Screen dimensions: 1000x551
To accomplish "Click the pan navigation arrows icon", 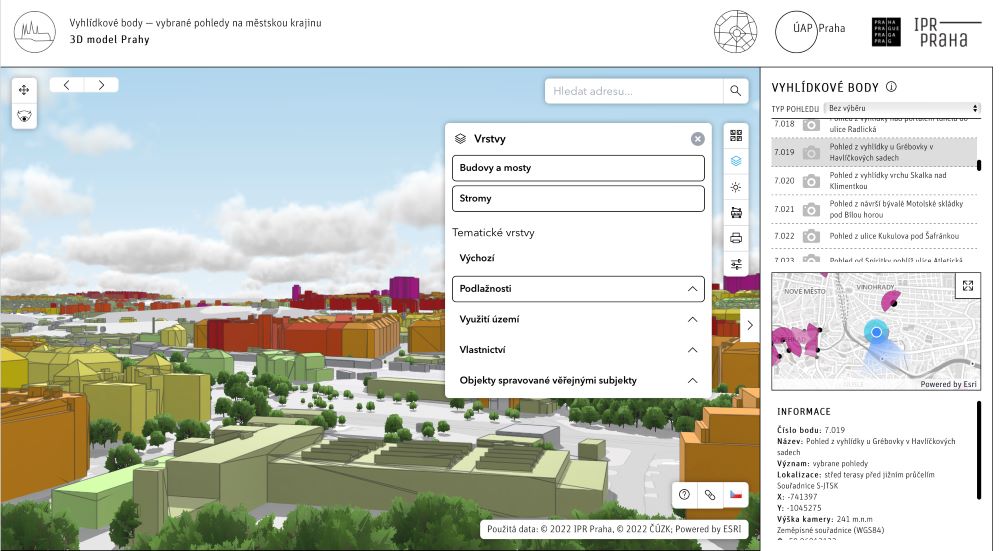I will tap(24, 90).
